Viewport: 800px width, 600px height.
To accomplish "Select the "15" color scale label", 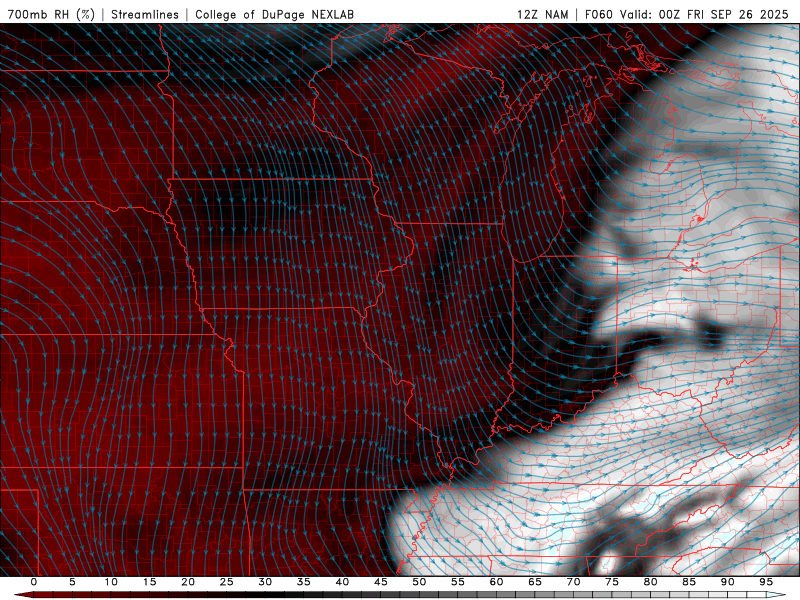I will coord(149,582).
